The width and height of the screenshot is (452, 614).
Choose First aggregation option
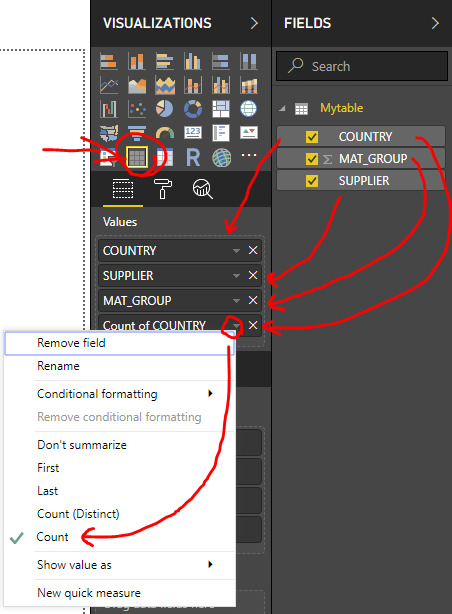click(120, 468)
